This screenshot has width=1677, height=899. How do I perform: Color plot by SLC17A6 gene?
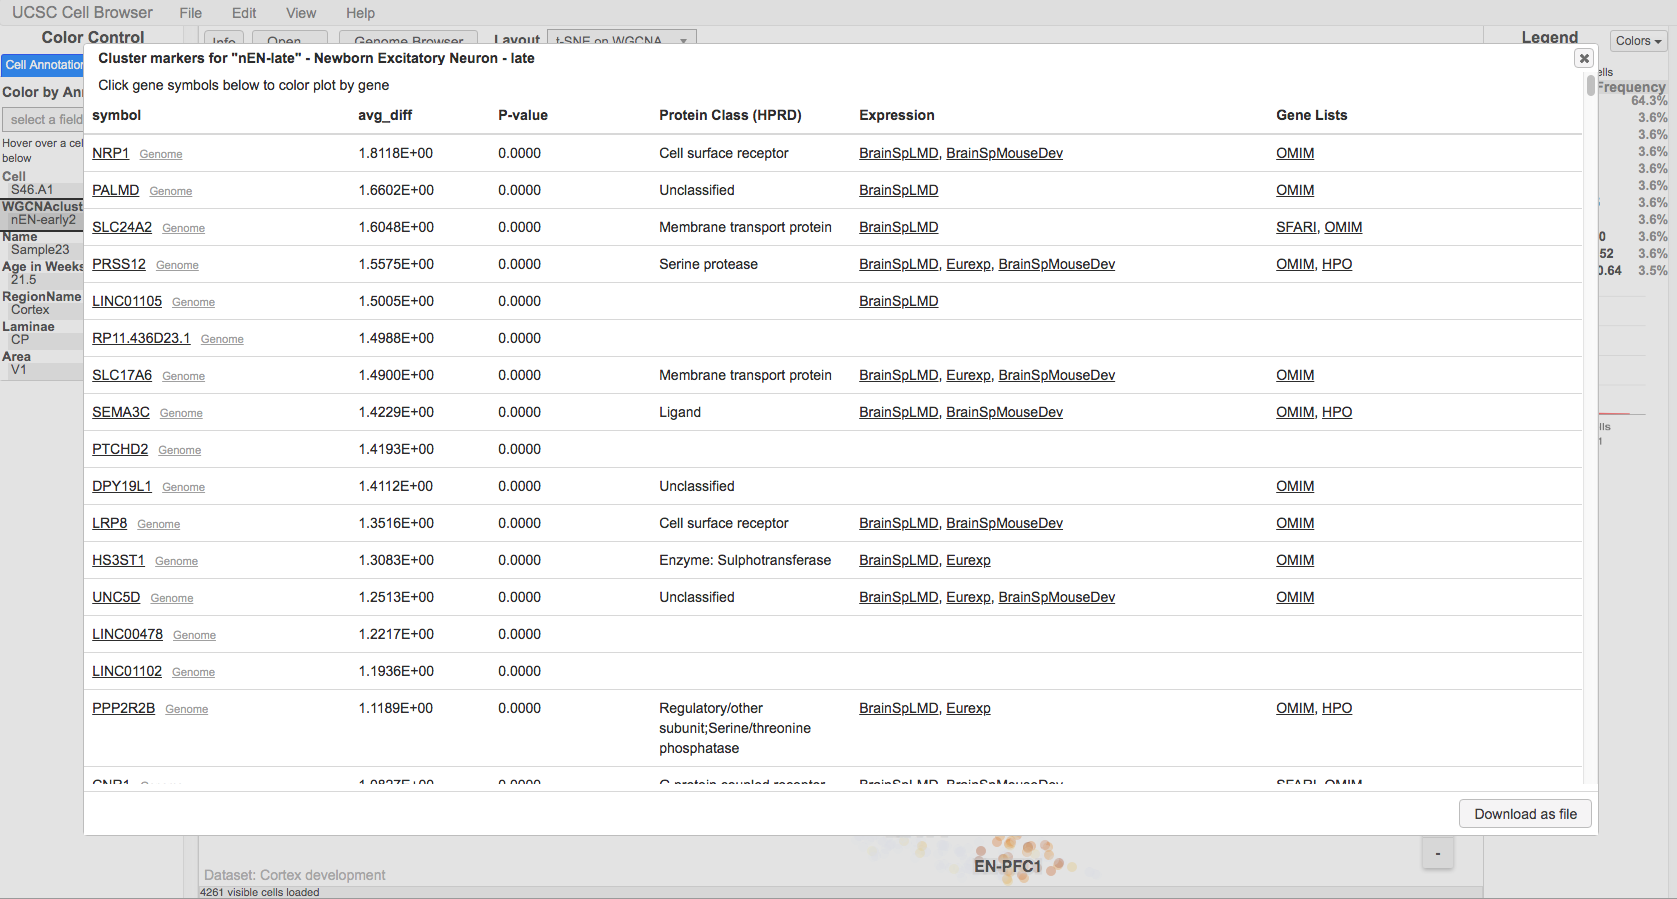pyautogui.click(x=122, y=375)
